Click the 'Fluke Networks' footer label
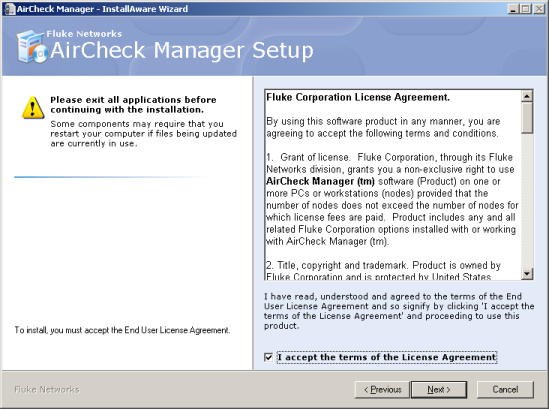This screenshot has height=409, width=549. coord(47,390)
